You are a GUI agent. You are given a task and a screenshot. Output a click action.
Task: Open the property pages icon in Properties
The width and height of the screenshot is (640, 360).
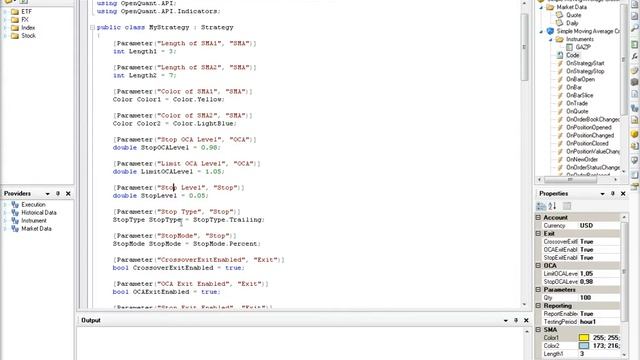tap(567, 207)
